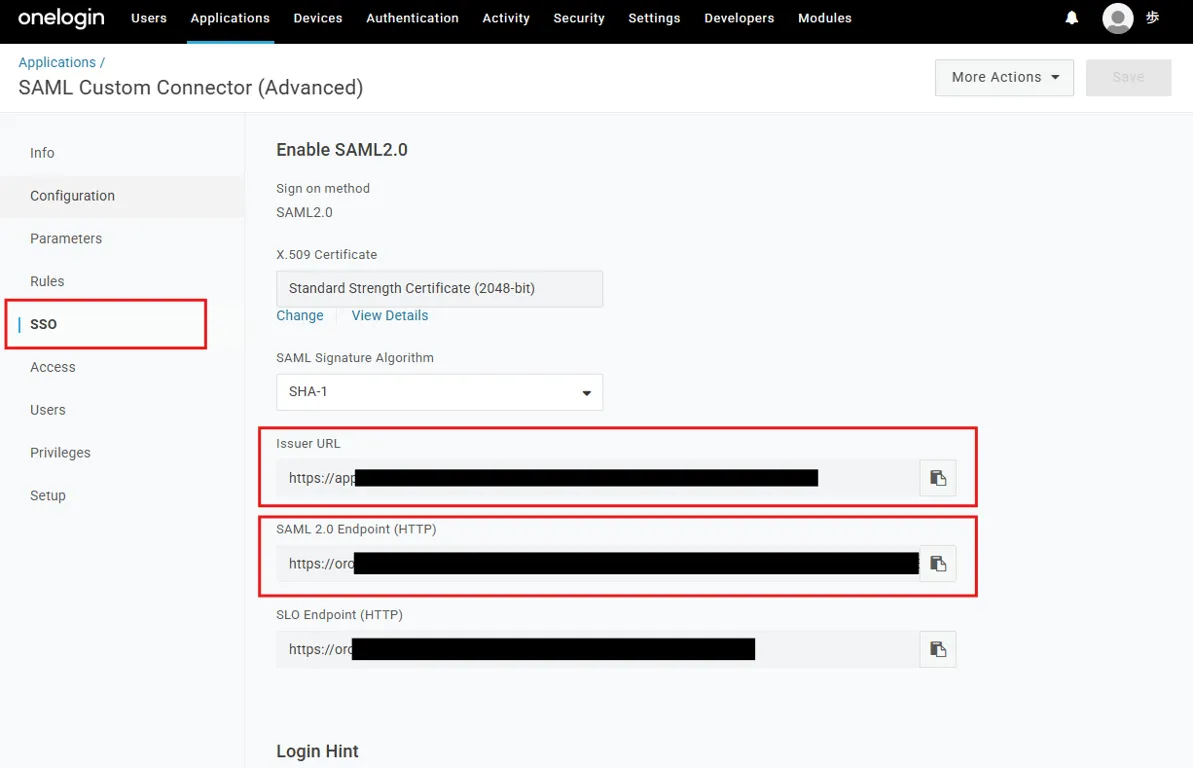Click the SAML Custom Connector (Advanced) title

[x=191, y=88]
